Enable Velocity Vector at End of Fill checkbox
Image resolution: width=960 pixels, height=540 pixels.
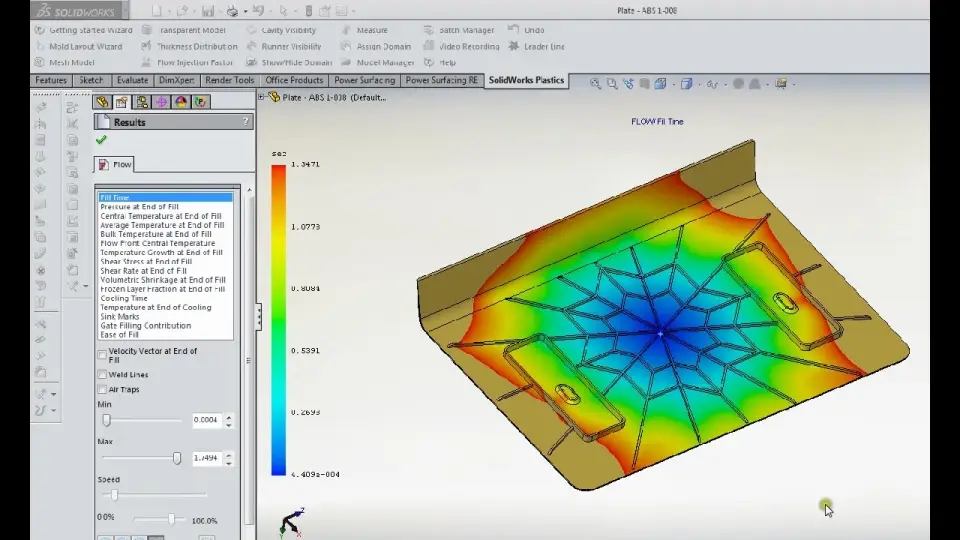tap(102, 353)
